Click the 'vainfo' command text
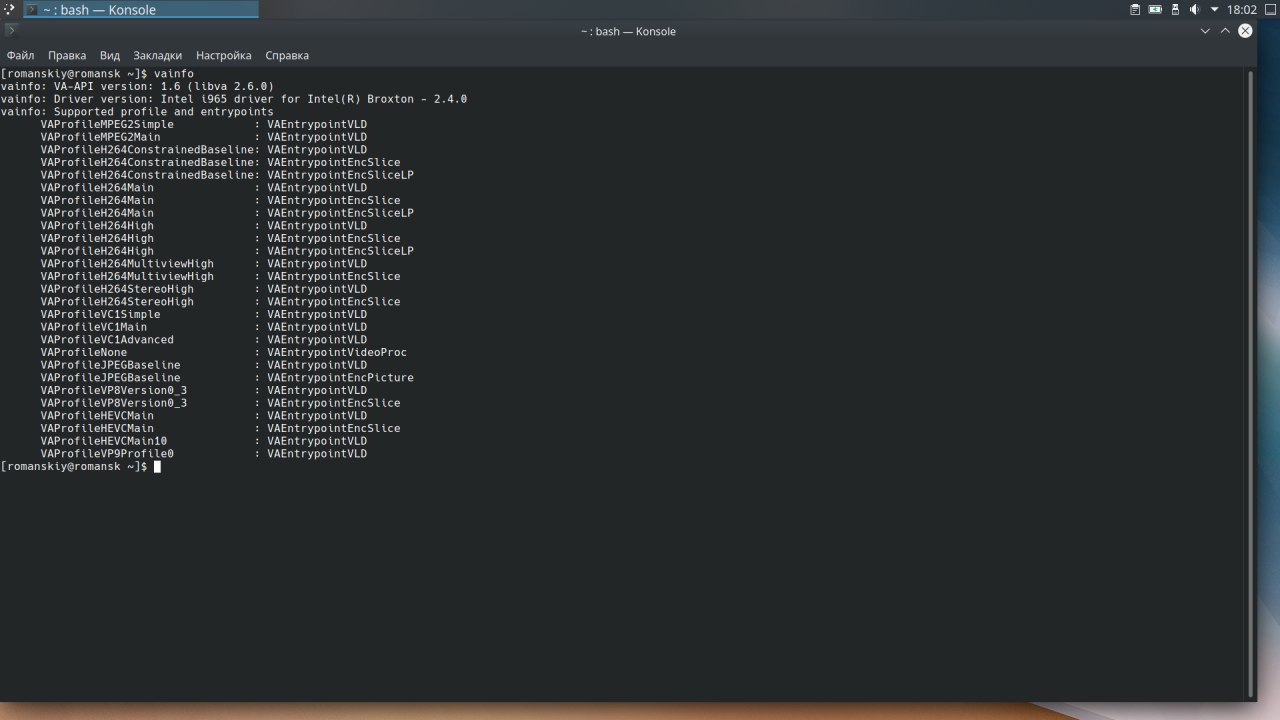Viewport: 1280px width, 720px height. click(174, 74)
